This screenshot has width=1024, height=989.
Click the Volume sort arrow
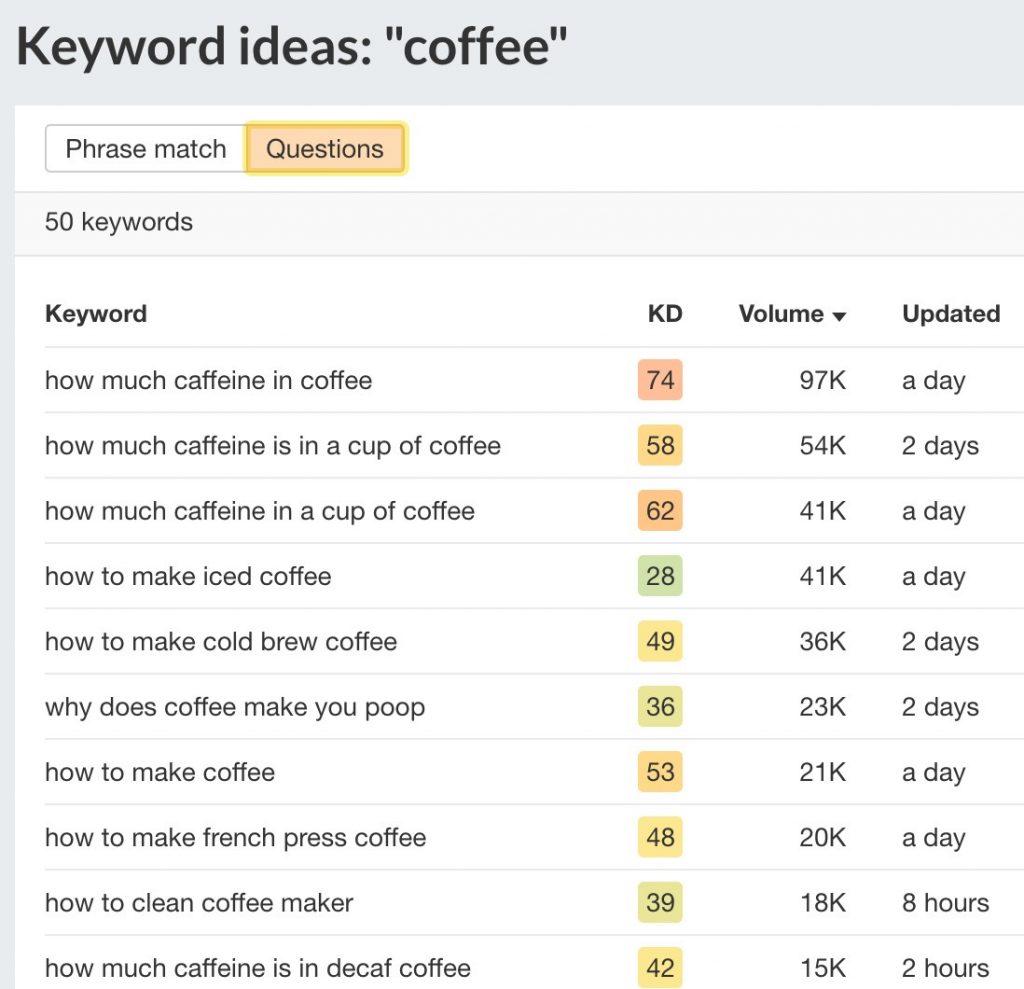click(x=840, y=314)
